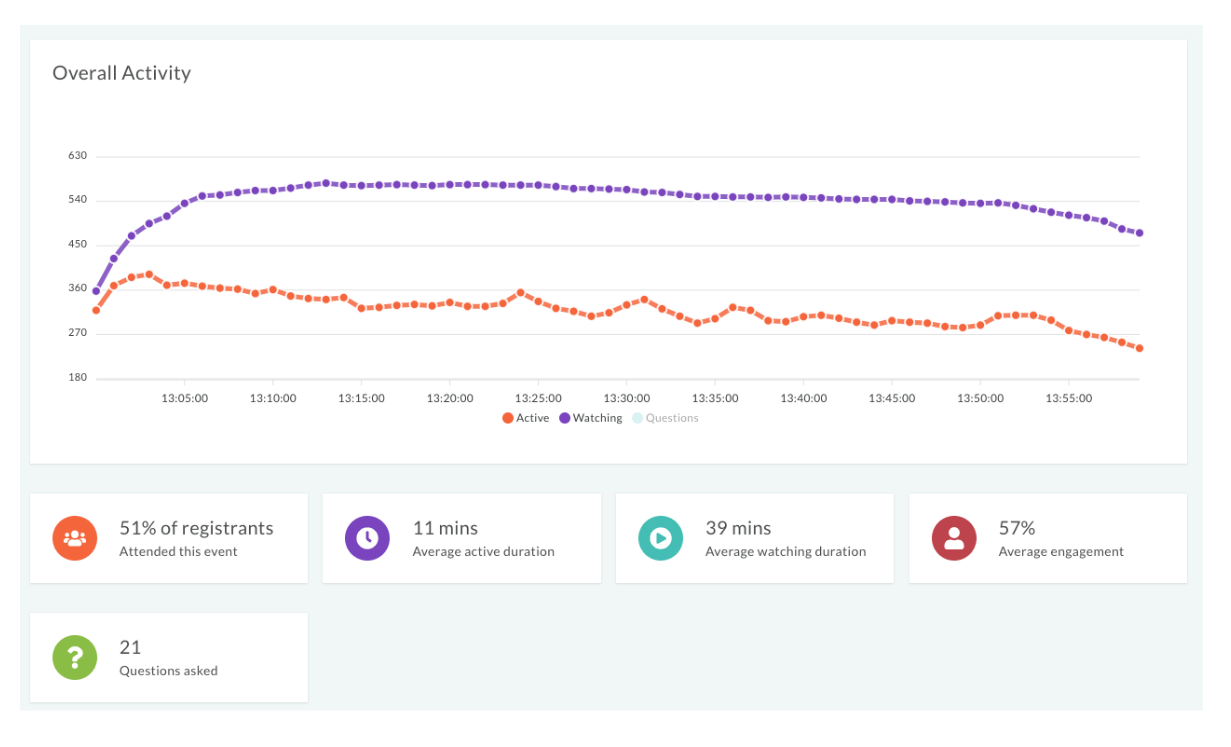Toggle the Active series in the legend
The width and height of the screenshot is (1231, 747).
(529, 417)
